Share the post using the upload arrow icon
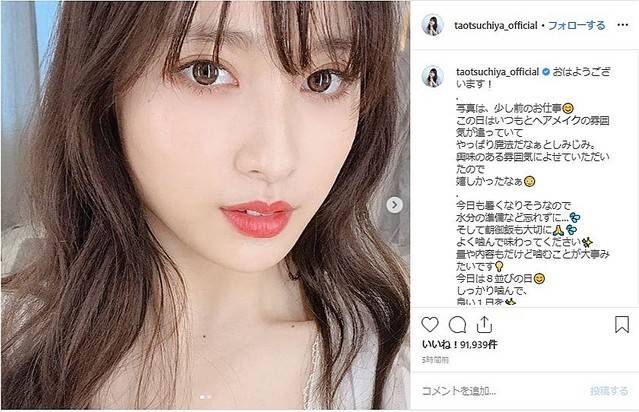The height and width of the screenshot is (412, 639). coord(484,325)
